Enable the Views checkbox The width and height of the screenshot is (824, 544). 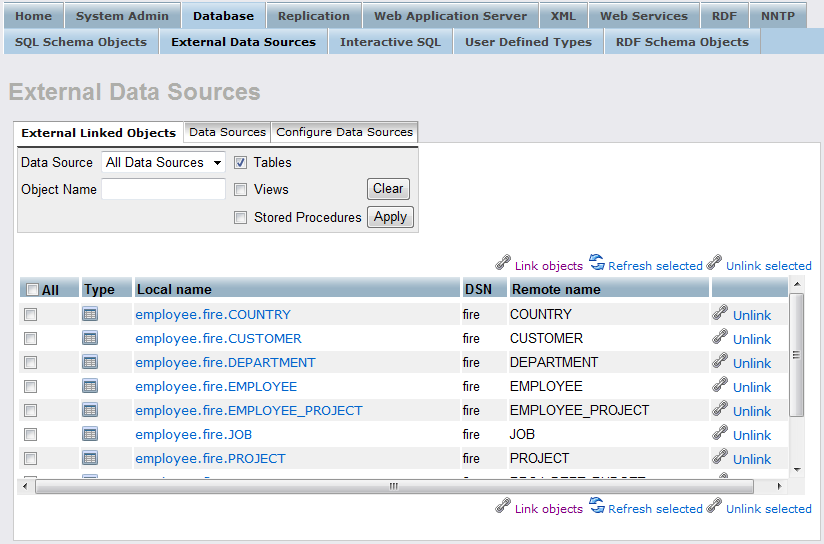(x=240, y=189)
